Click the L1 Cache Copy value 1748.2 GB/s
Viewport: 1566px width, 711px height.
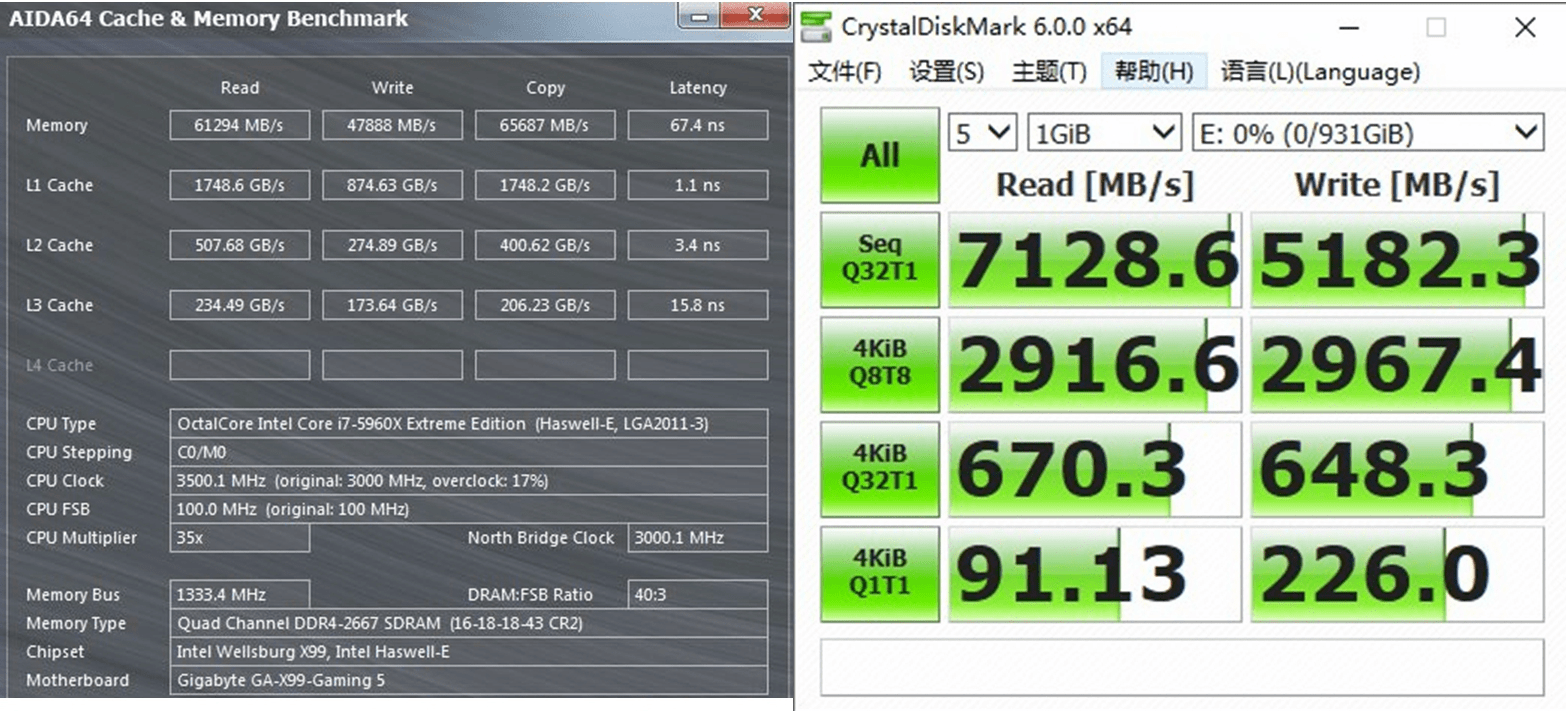tap(545, 185)
